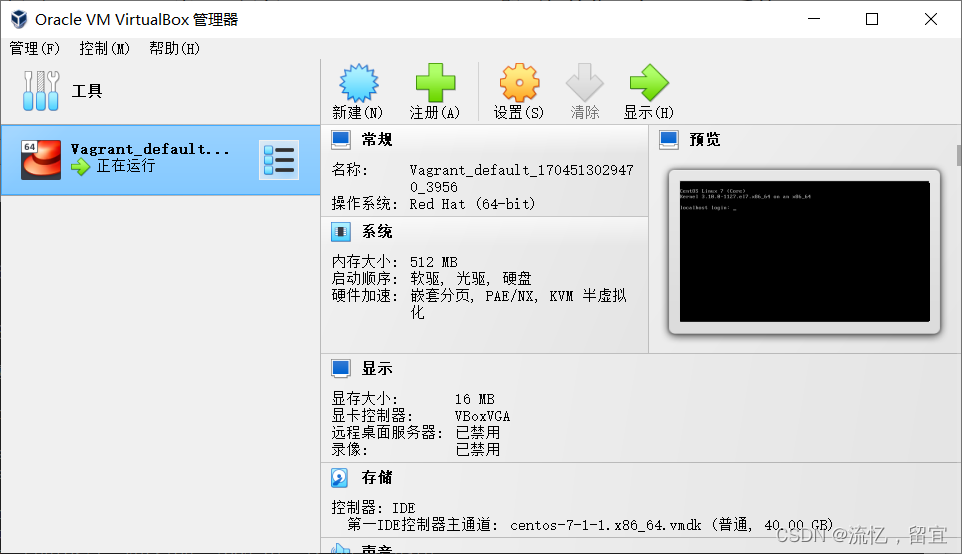Click the boot order 软驱, 光驱, 硬盘 value
The height and width of the screenshot is (554, 962).
click(471, 279)
